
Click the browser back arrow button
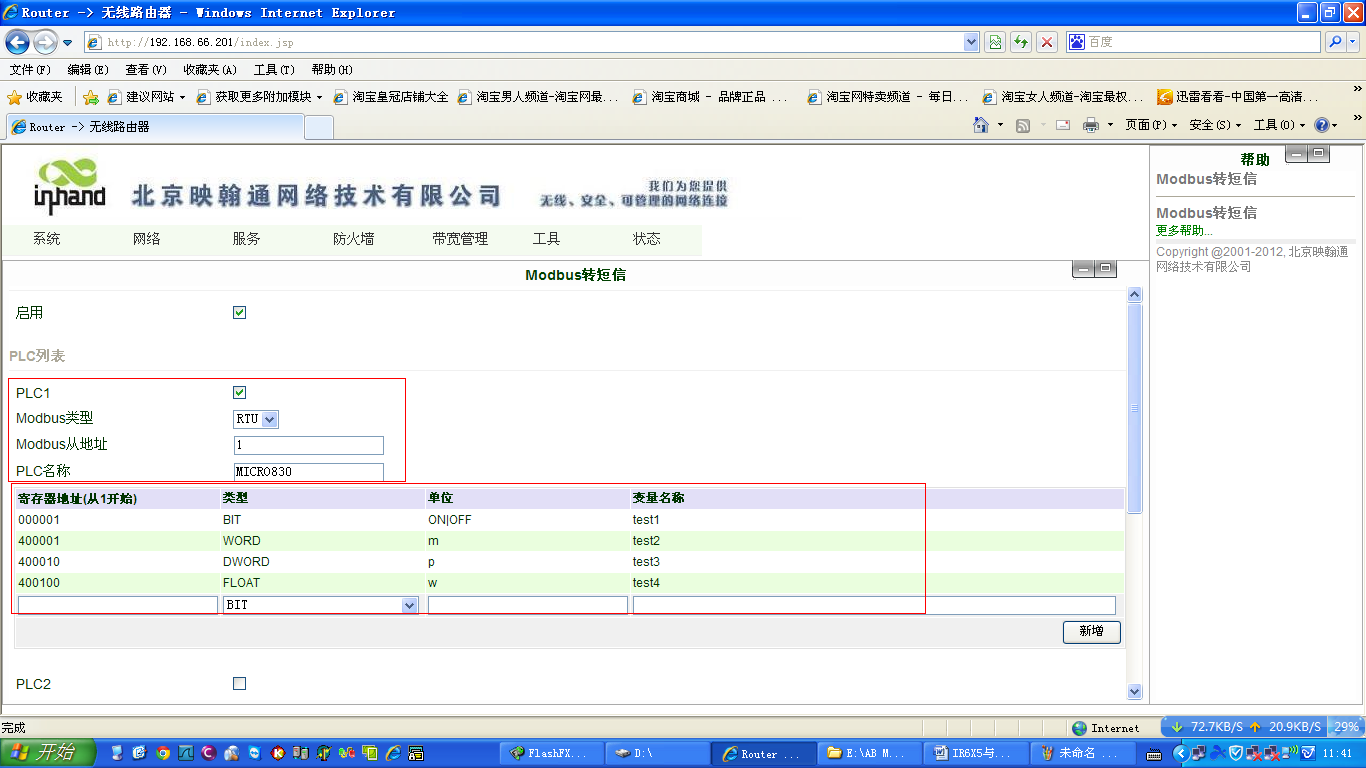(17, 42)
